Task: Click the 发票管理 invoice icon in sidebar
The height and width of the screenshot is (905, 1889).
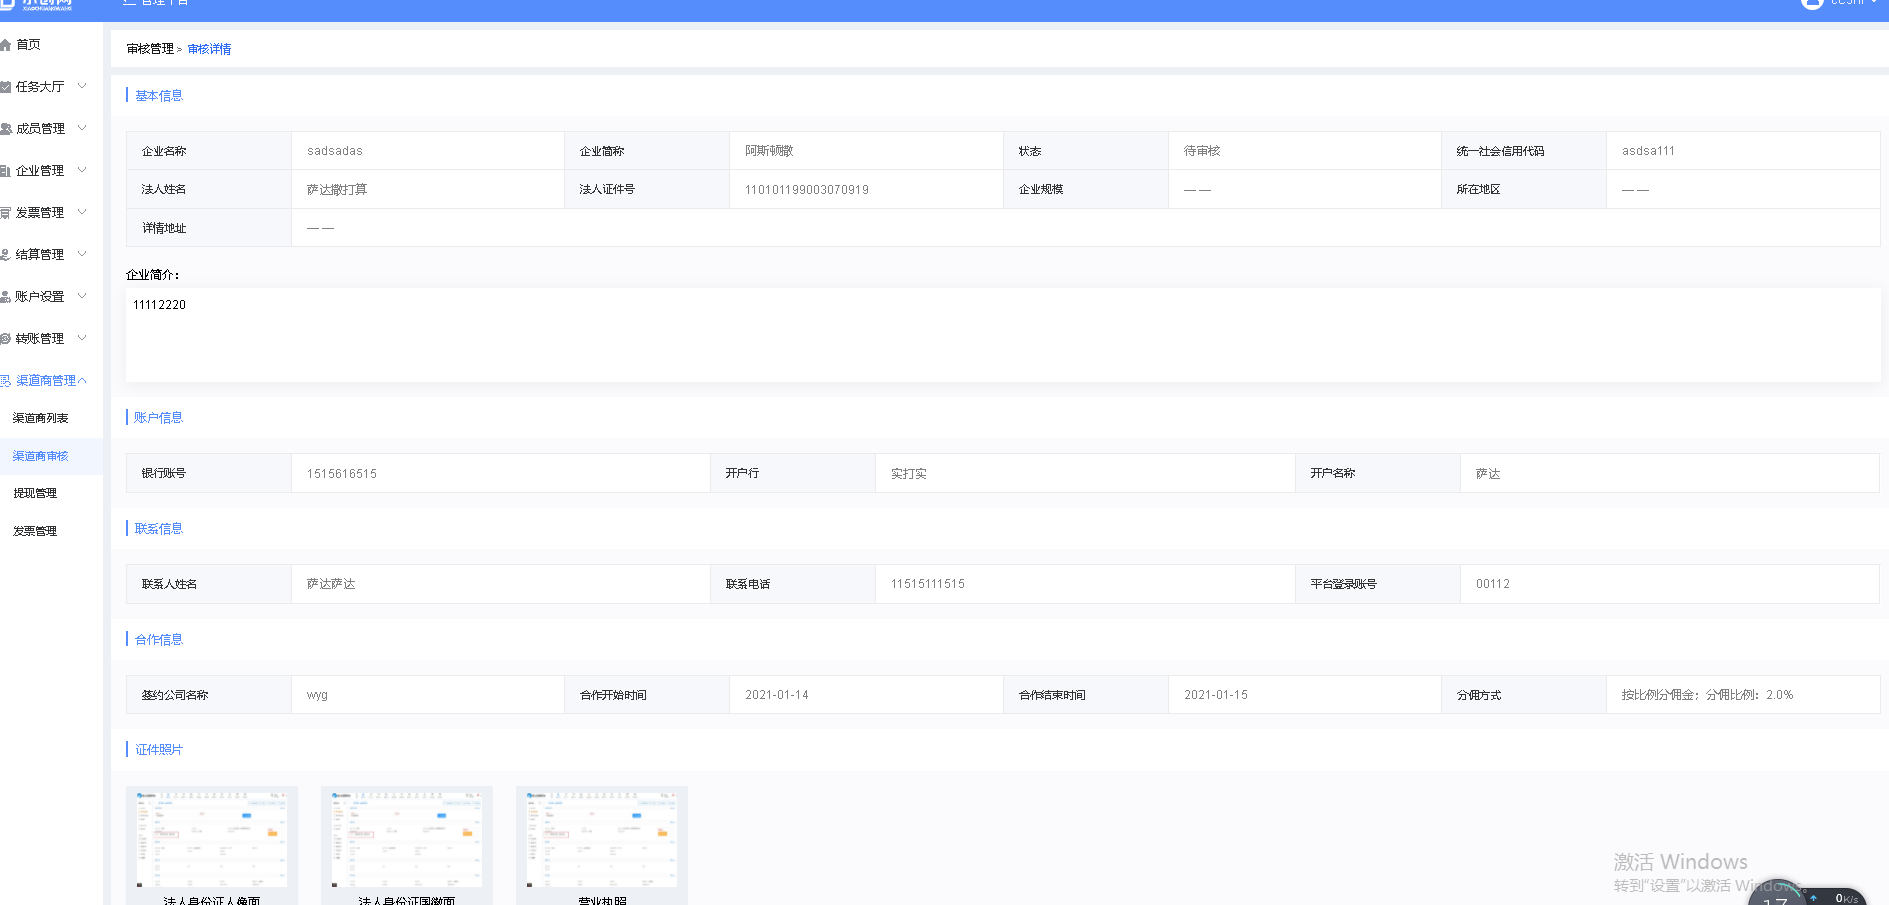Action: click(x=6, y=213)
